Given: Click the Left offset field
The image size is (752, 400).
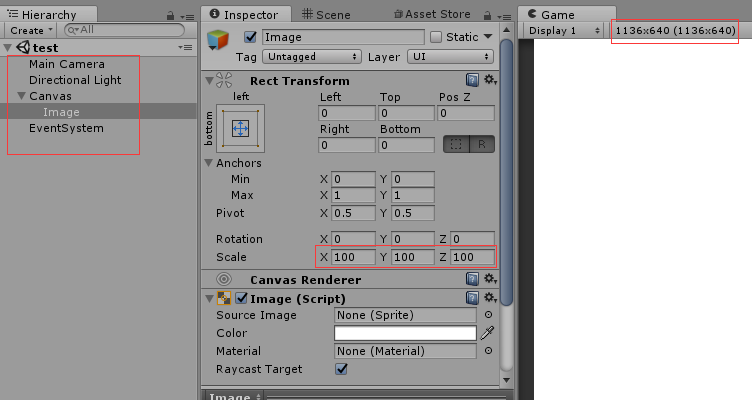Looking at the screenshot, I should (x=347, y=113).
